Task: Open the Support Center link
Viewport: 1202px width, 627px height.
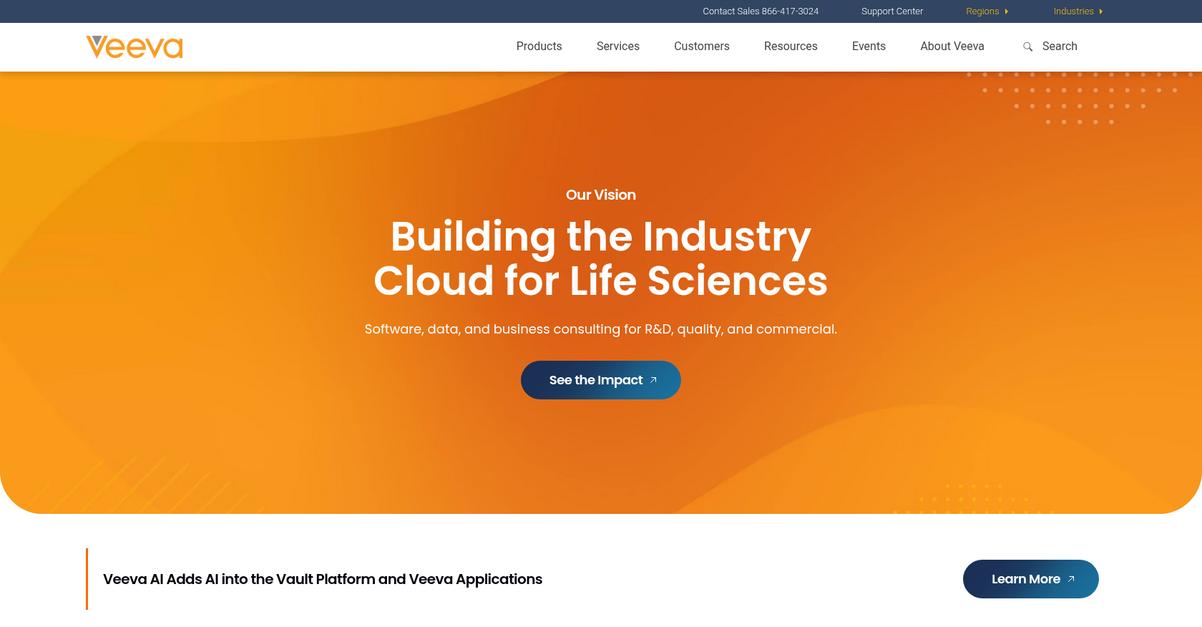Action: [x=892, y=11]
